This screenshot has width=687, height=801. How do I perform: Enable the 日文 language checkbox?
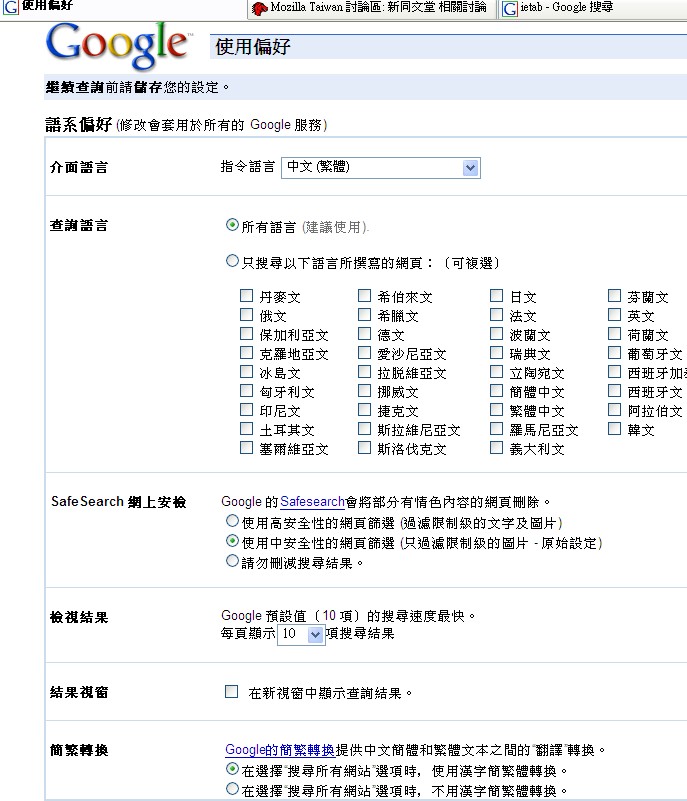[x=497, y=296]
